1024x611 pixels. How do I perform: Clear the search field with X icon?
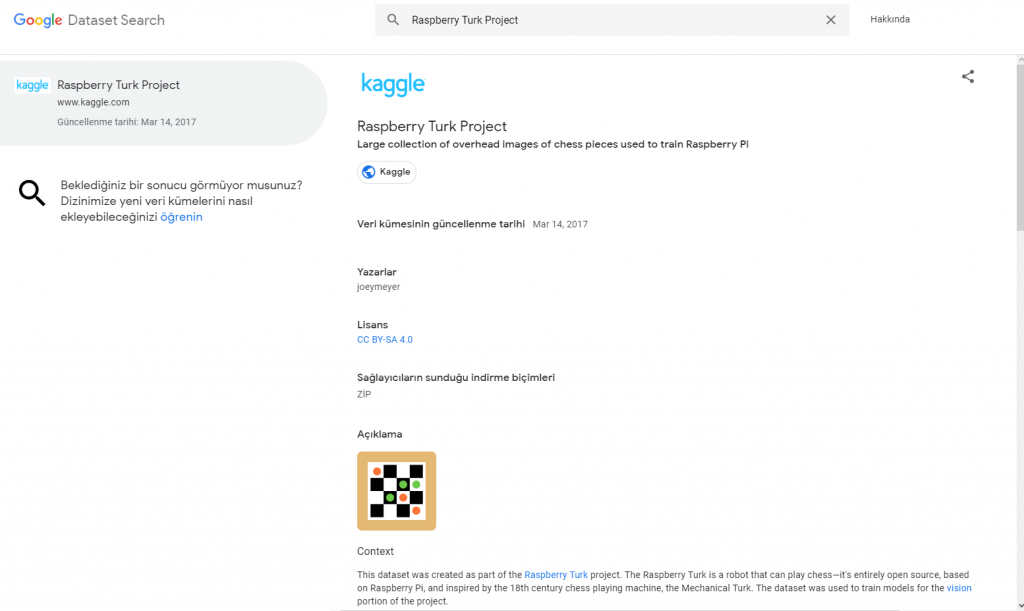pos(831,20)
